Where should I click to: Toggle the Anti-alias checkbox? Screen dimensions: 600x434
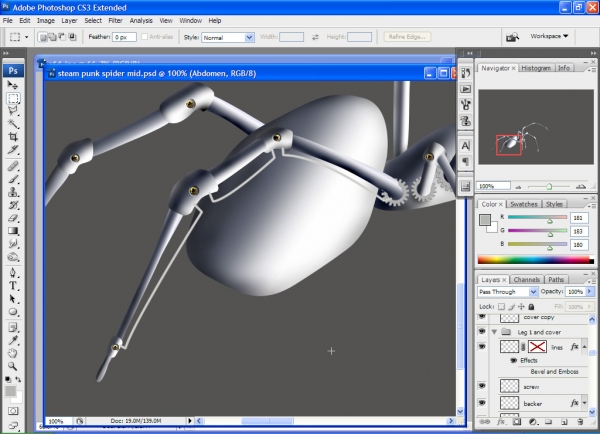pos(144,37)
